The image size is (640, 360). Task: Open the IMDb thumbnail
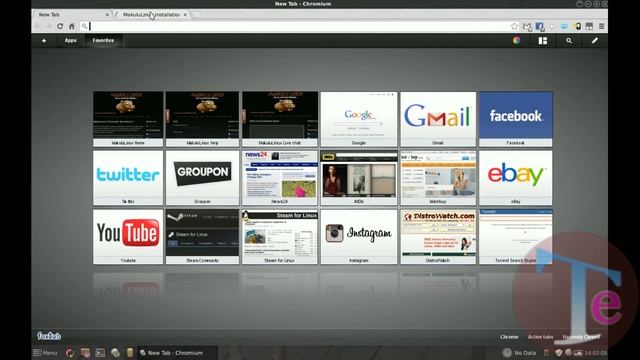click(359, 178)
